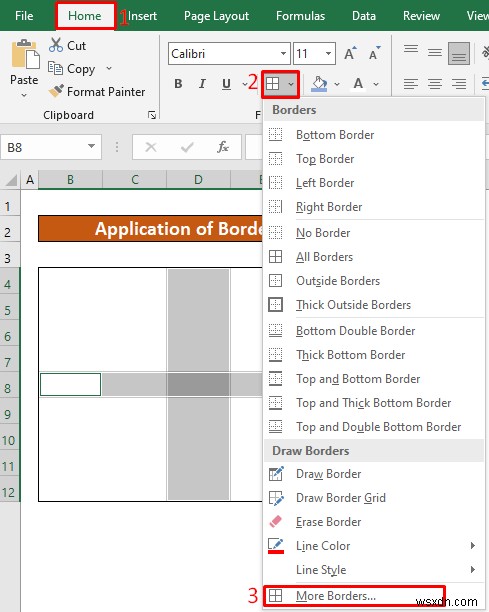Click the Insert Function fx button
Screen dimensions: 489x612
pyautogui.click(x=222, y=147)
